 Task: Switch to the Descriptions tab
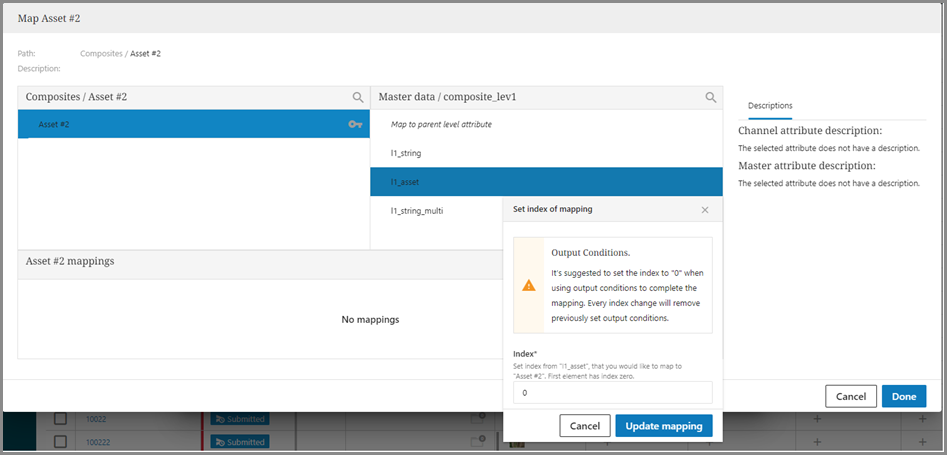pos(770,105)
